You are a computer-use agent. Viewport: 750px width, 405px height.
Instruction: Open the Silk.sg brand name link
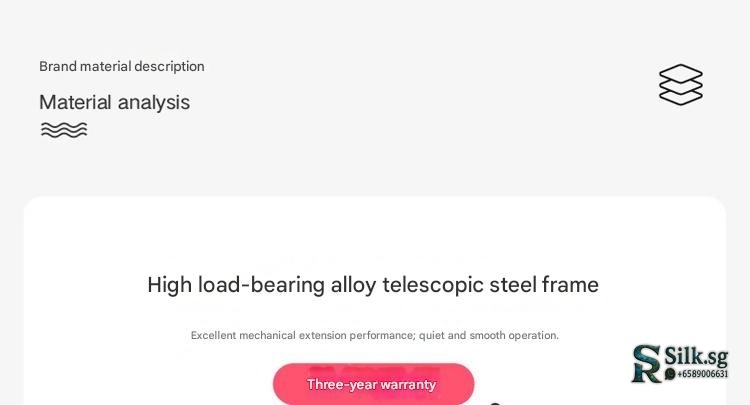pyautogui.click(x=696, y=355)
